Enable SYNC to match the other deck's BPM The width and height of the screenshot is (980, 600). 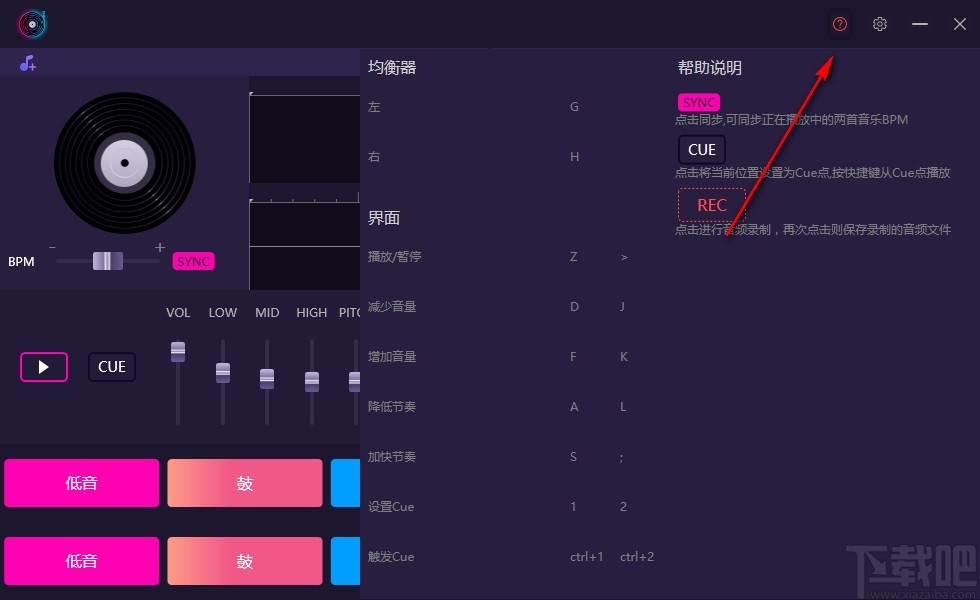(193, 260)
